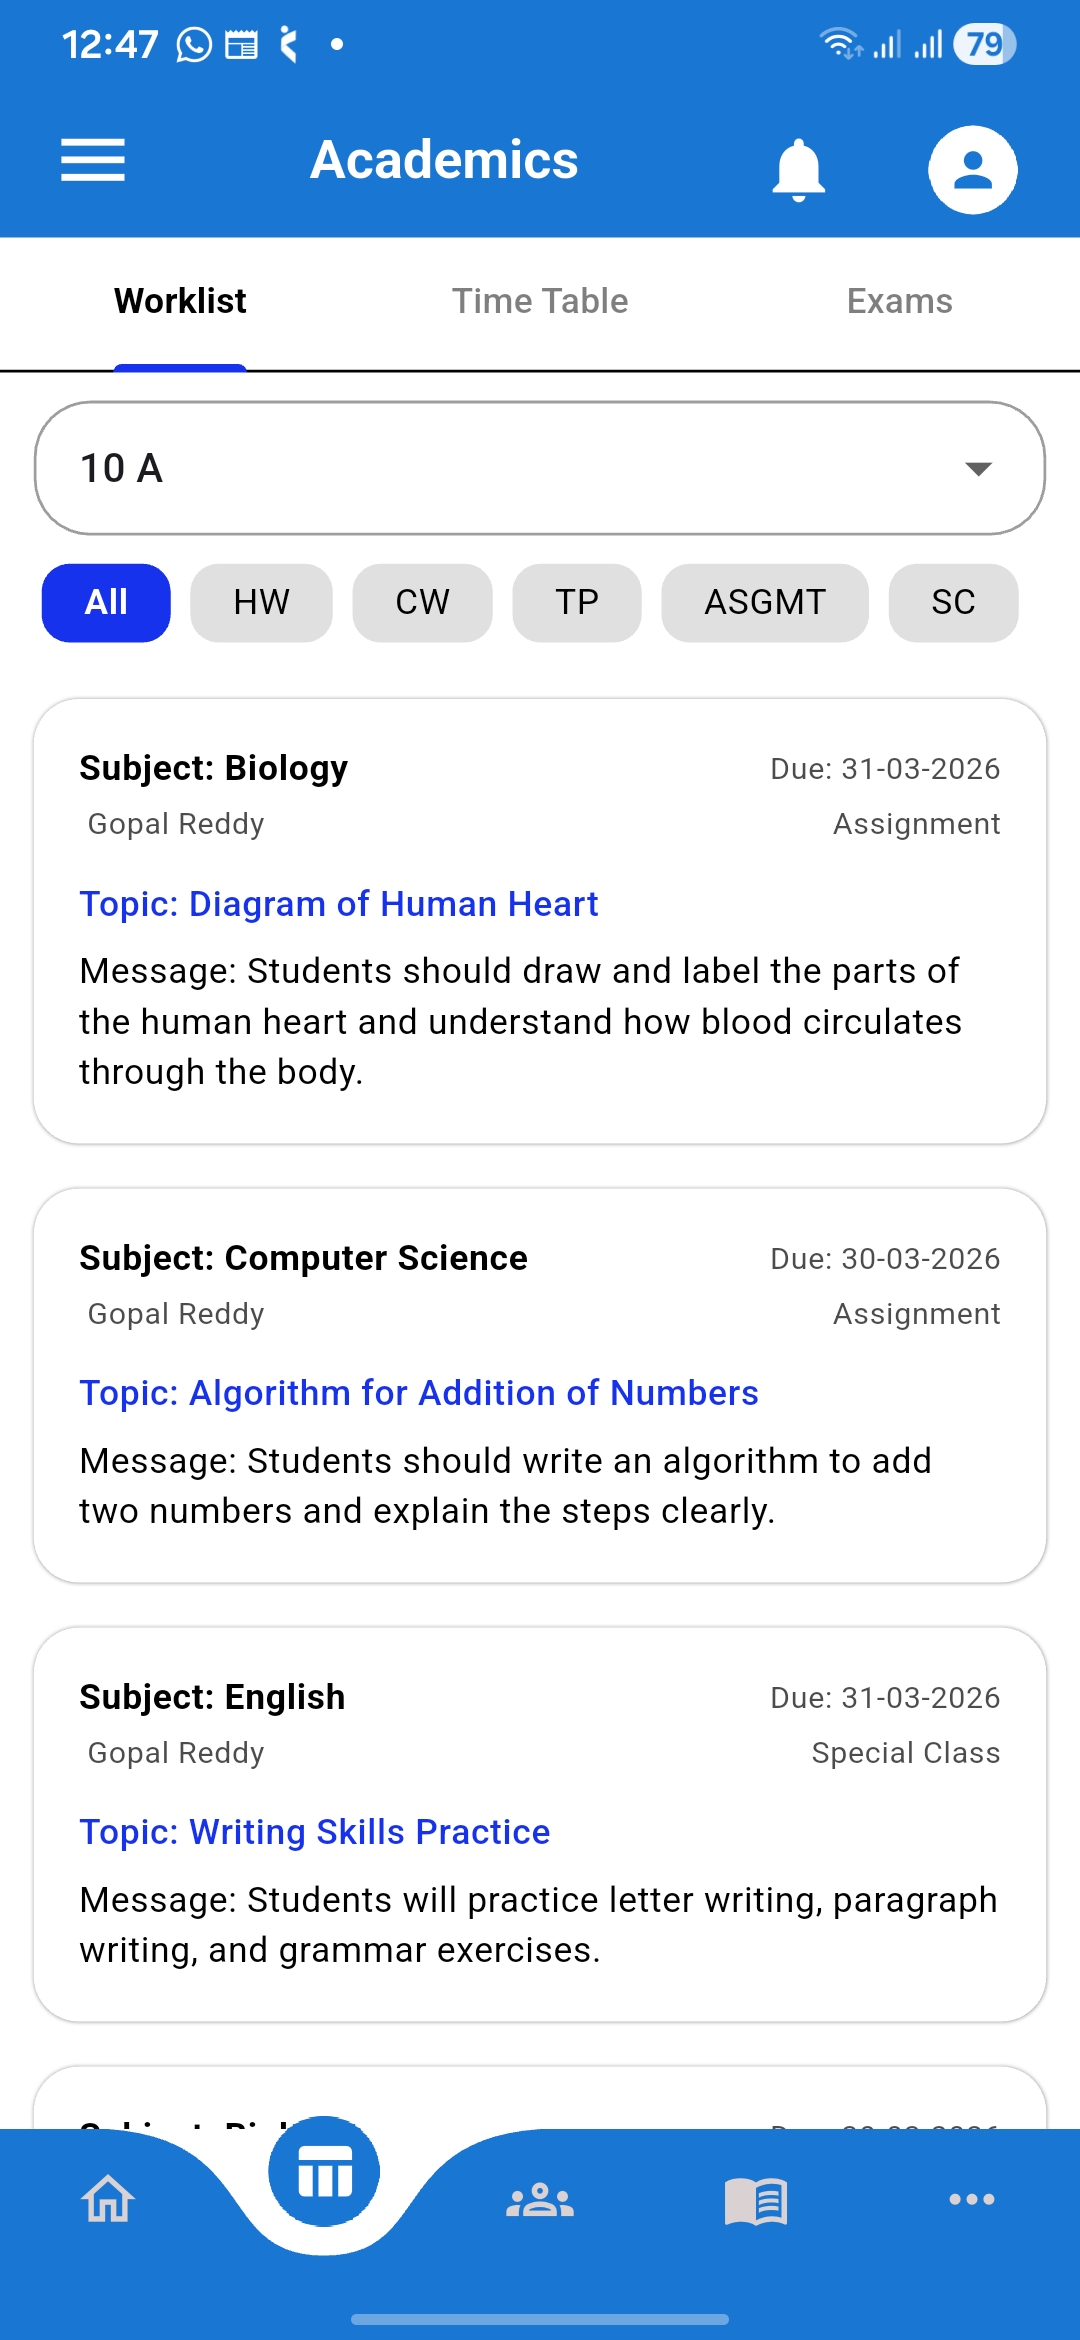
Task: Open the people group icon in bottom bar
Action: (540, 2199)
